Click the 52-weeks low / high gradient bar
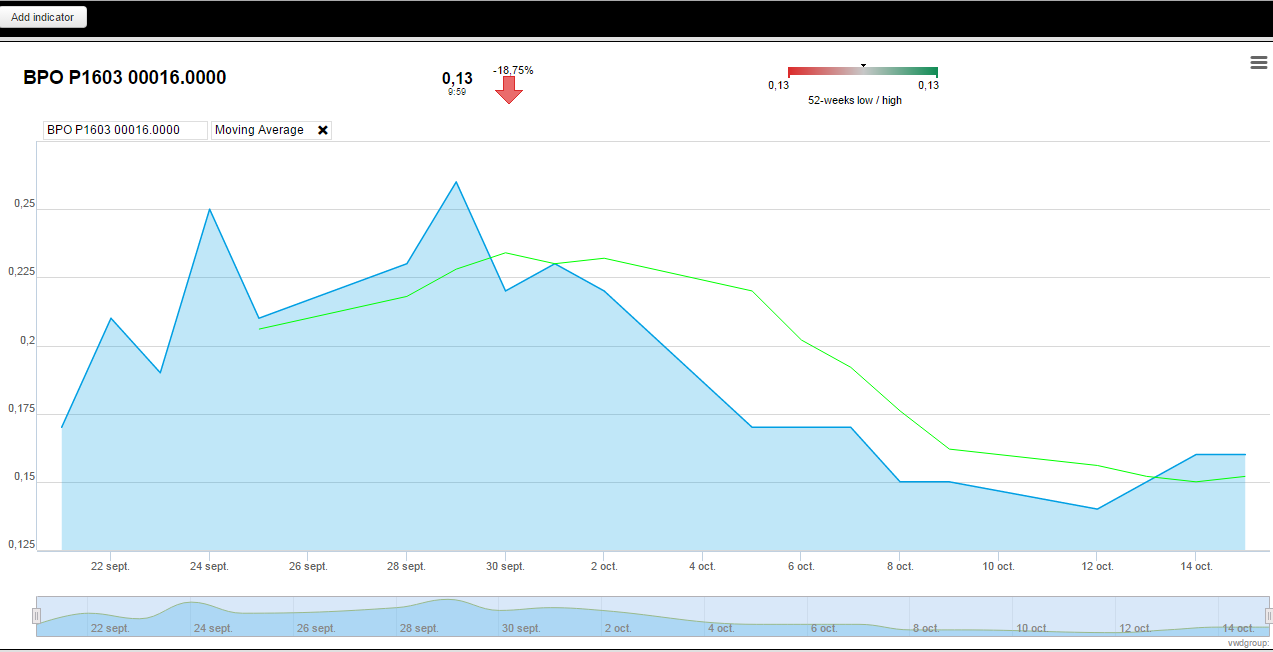Screen dimensions: 1273x652 point(863,72)
